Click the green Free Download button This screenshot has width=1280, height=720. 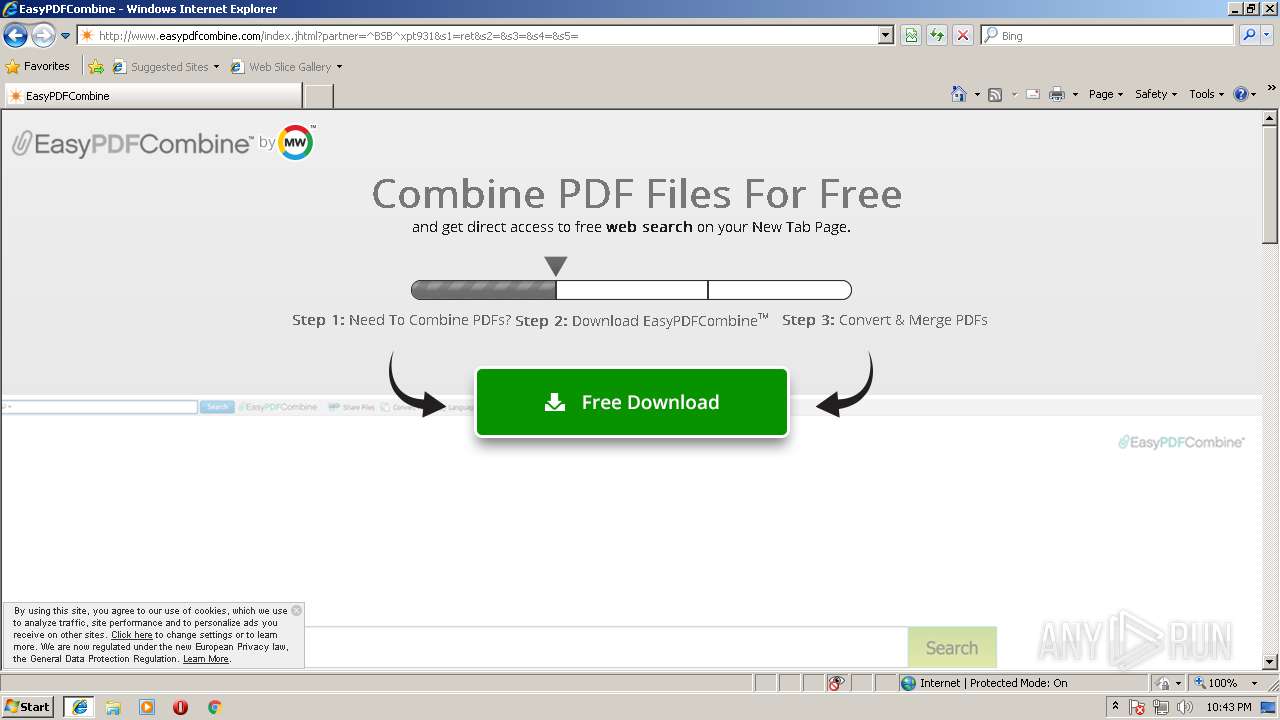click(632, 402)
